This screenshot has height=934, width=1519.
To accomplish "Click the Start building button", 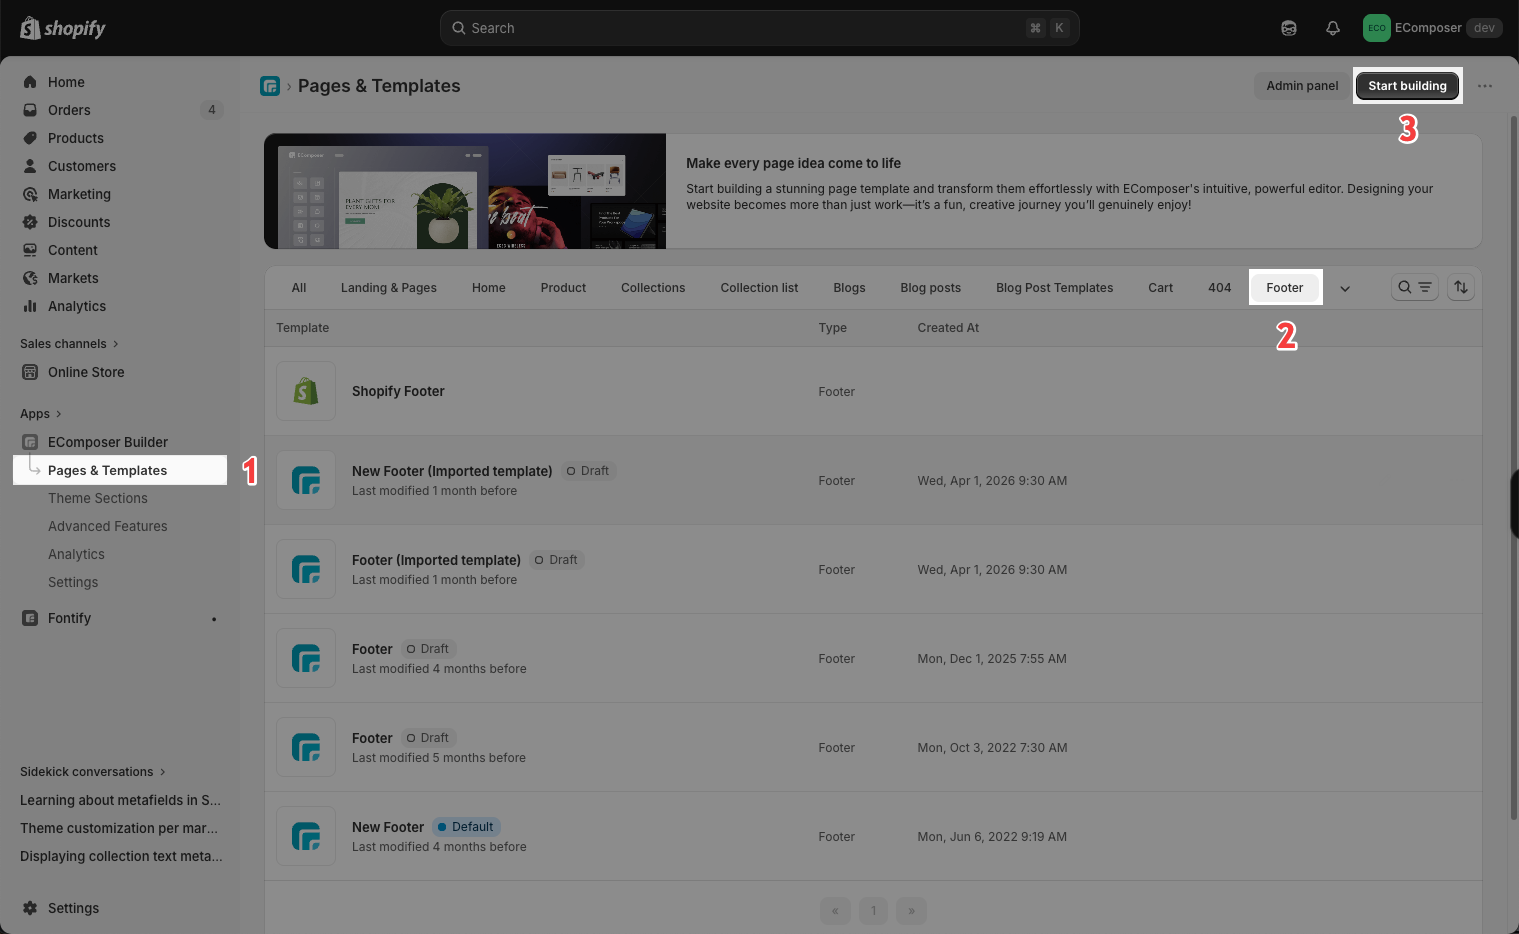I will 1407,86.
